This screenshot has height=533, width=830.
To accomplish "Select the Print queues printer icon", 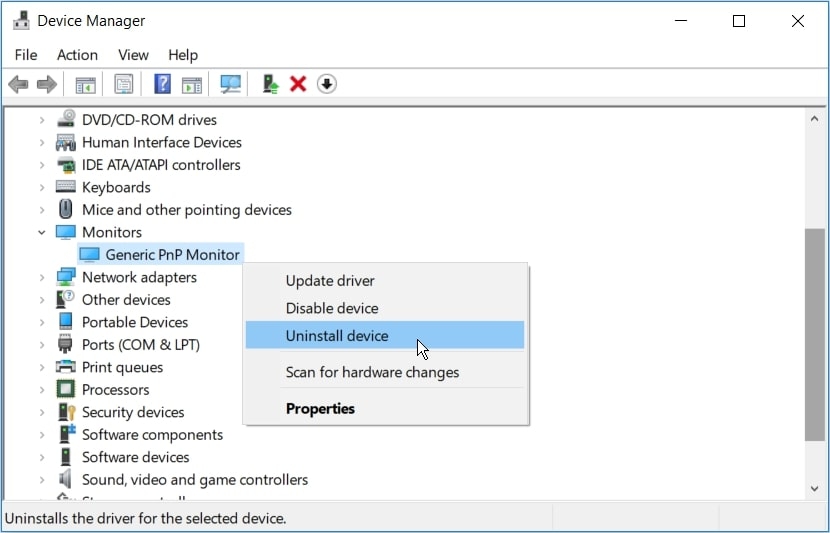I will [66, 366].
